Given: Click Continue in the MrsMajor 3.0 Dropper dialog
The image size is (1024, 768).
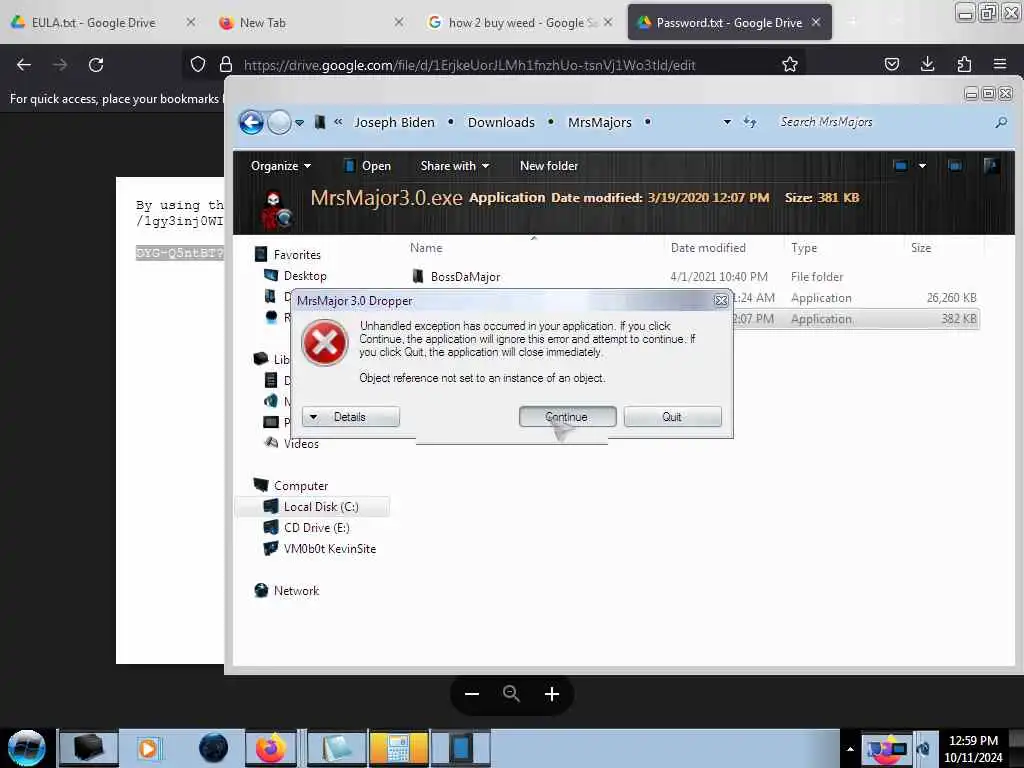Looking at the screenshot, I should 567,417.
